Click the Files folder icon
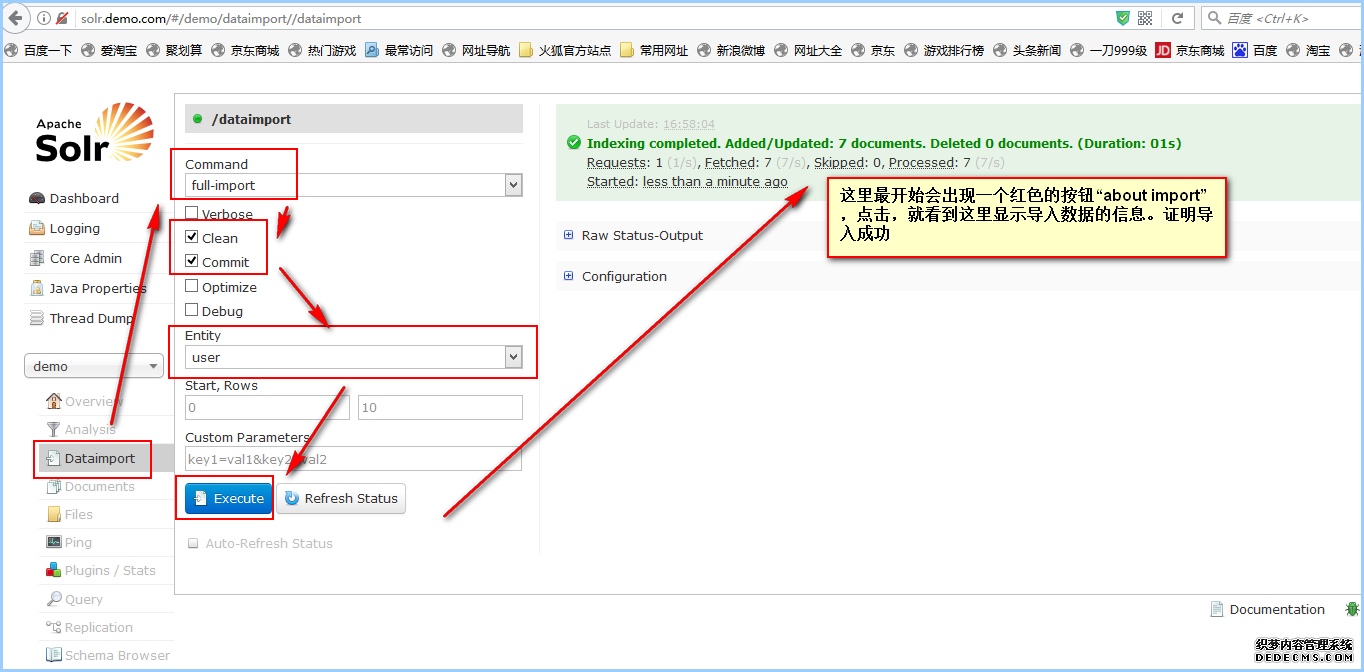1364x672 pixels. [x=54, y=514]
